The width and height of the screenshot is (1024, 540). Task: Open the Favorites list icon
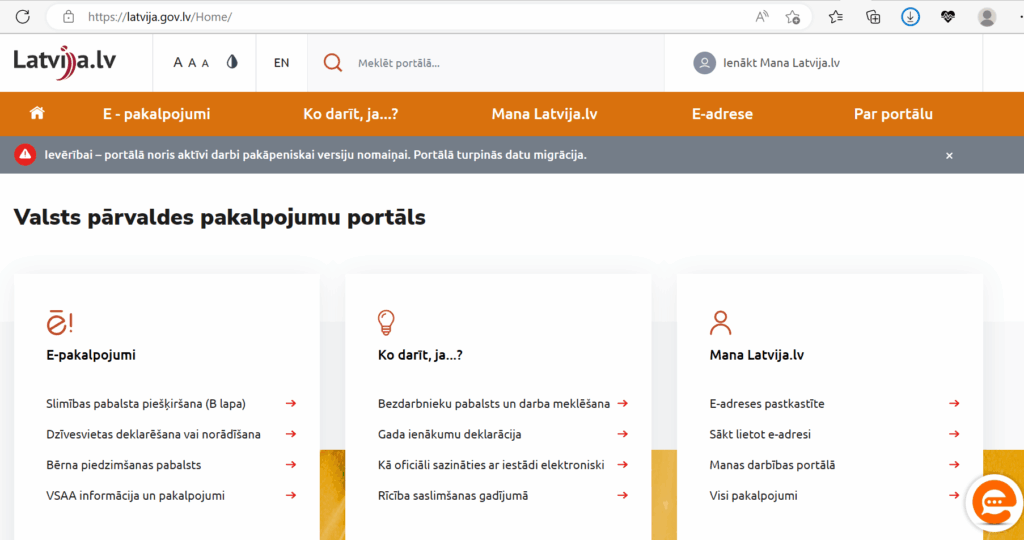pos(835,17)
